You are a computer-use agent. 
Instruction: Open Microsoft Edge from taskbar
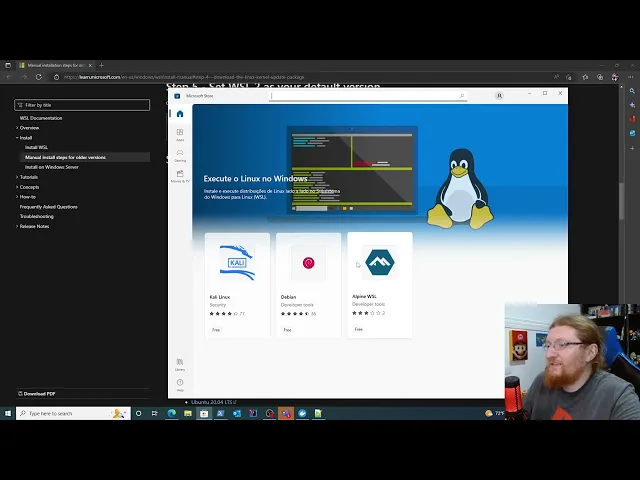[x=171, y=413]
